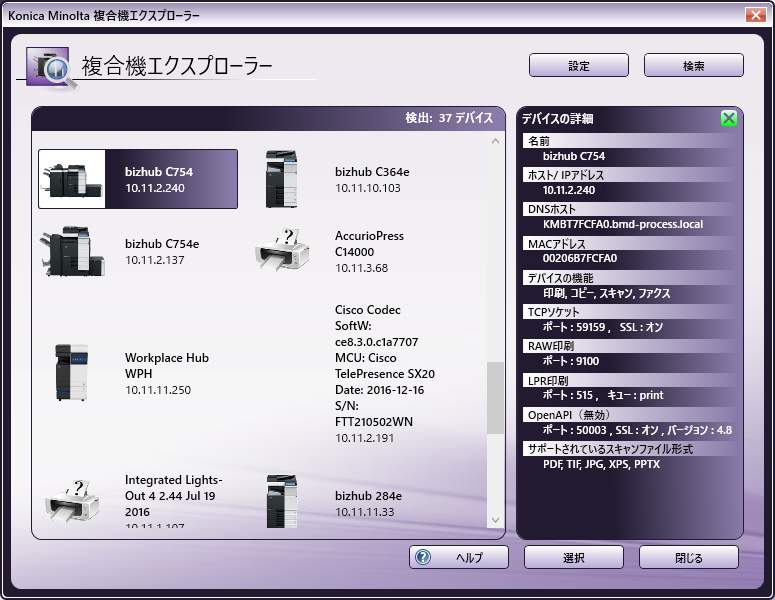775x600 pixels.
Task: Click the device list scrollbar thumb
Action: click(x=495, y=398)
